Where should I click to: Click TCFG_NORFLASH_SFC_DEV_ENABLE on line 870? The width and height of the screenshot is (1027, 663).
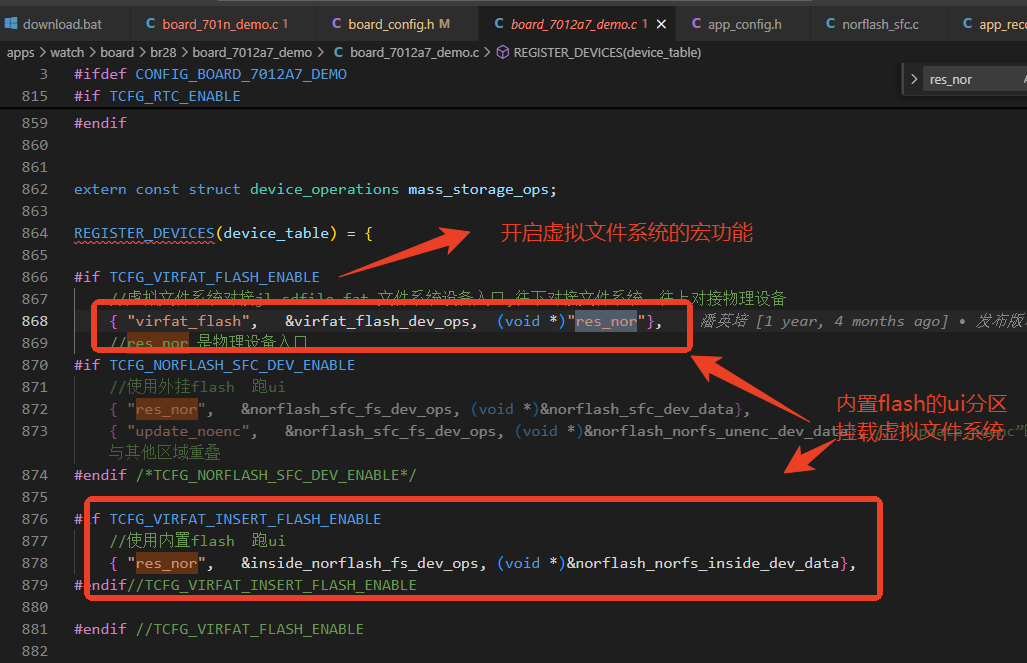[x=233, y=365]
